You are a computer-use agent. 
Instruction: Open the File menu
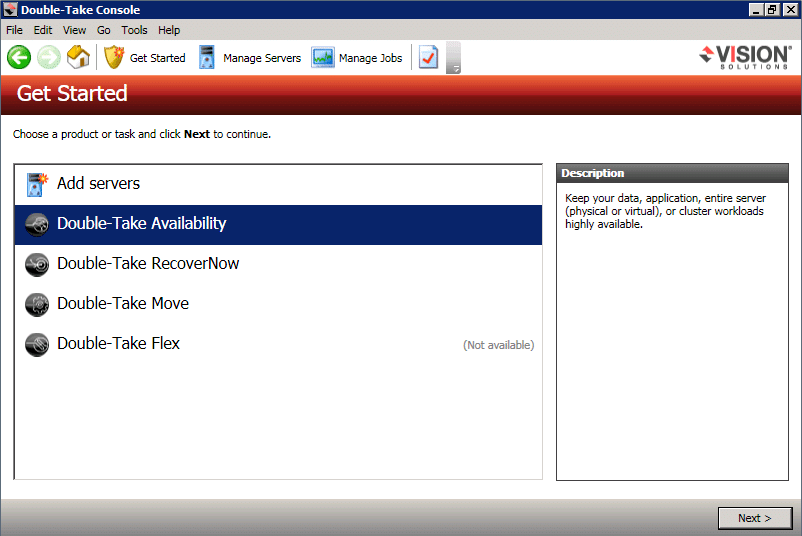(15, 30)
